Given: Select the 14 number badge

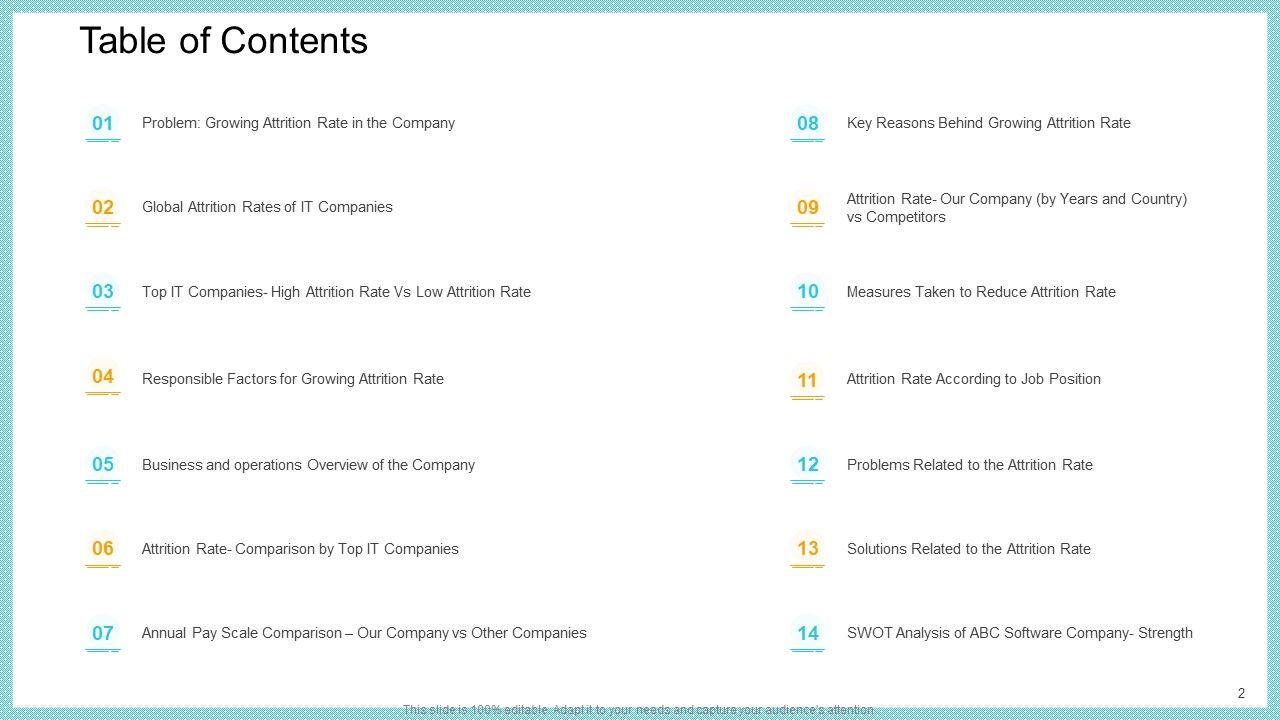Looking at the screenshot, I should (807, 633).
